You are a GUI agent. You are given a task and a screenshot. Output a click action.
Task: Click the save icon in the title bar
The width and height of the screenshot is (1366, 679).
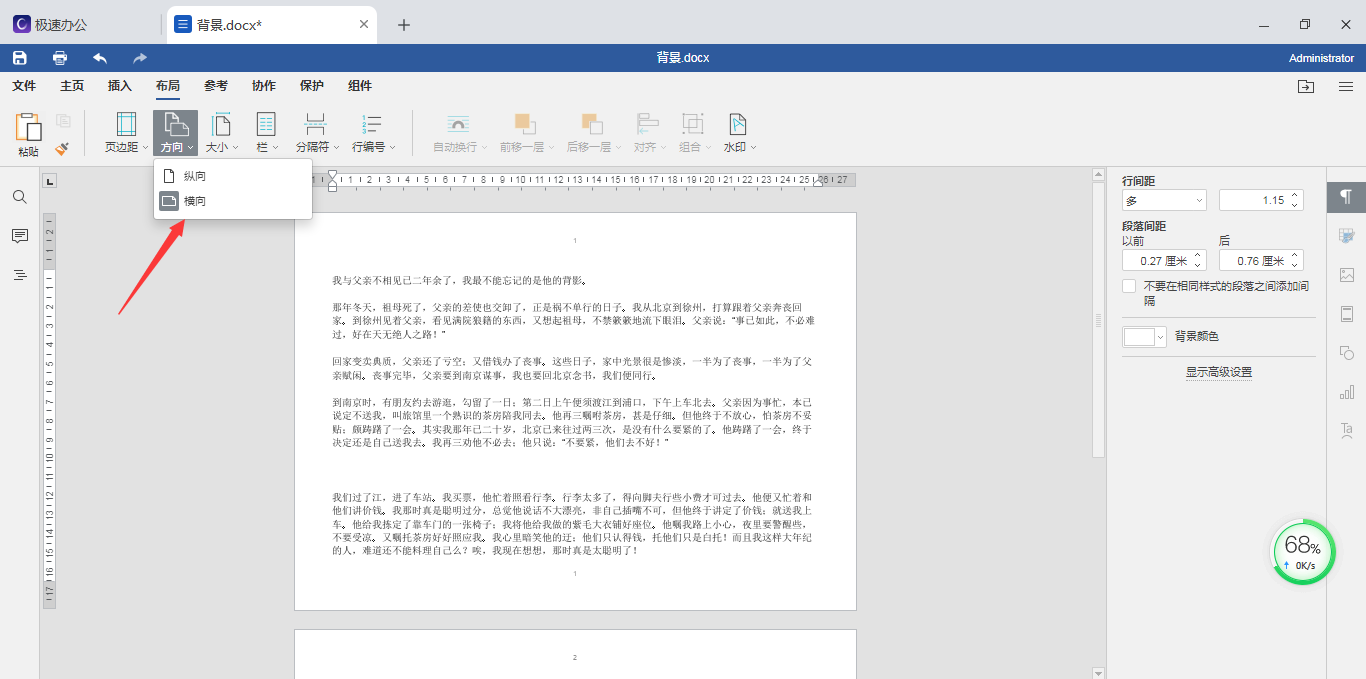(x=20, y=58)
